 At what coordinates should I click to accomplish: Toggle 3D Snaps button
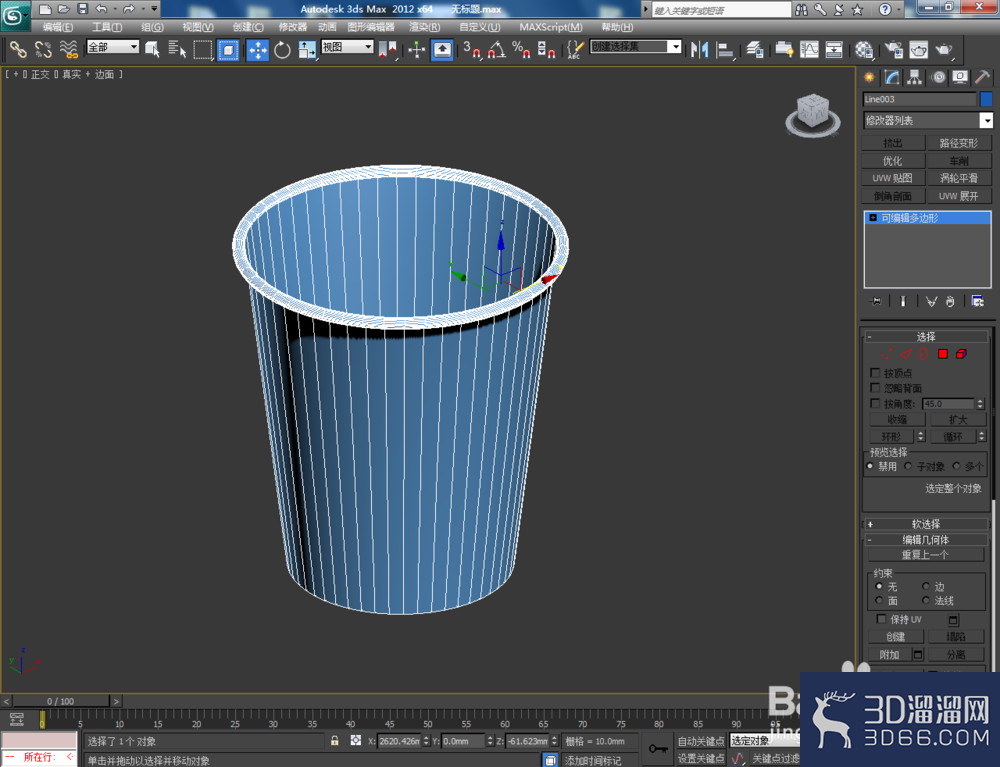[x=471, y=49]
